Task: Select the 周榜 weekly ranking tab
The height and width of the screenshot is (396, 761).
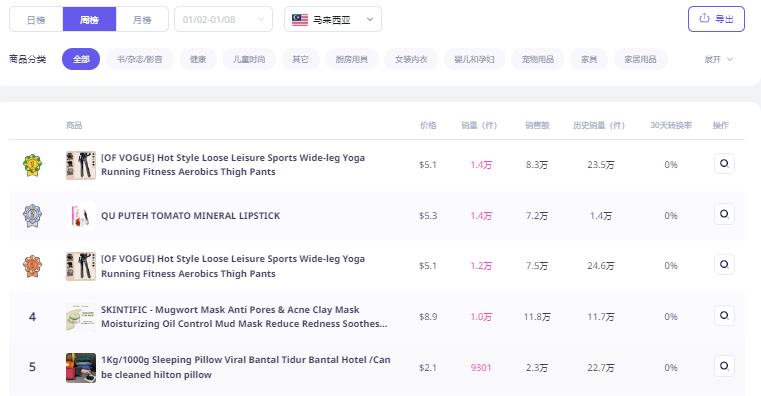Action: [89, 19]
